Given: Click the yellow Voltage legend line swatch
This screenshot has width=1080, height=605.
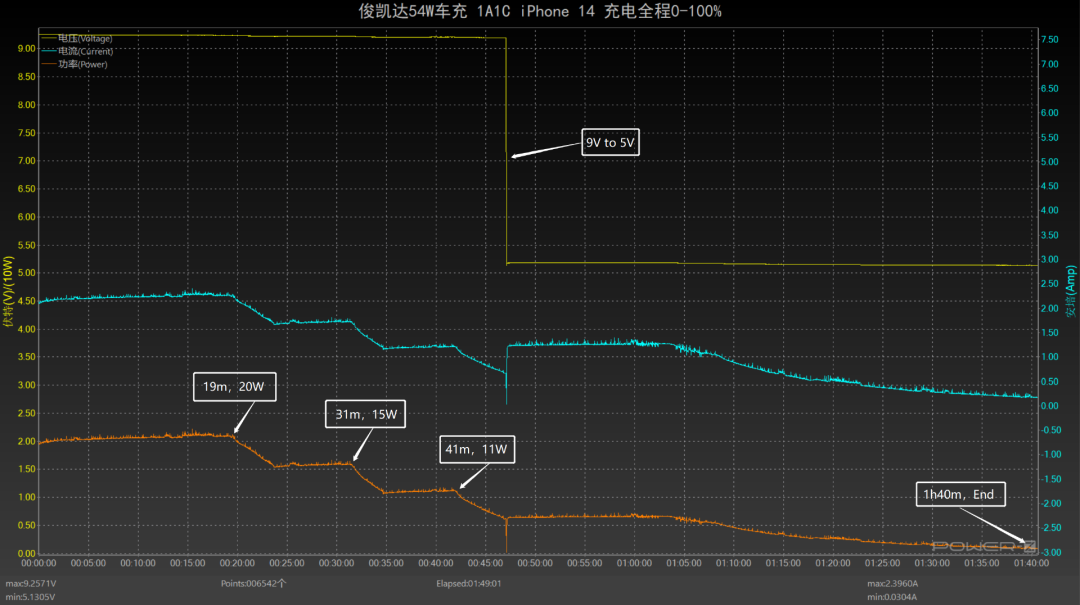Looking at the screenshot, I should click(49, 39).
